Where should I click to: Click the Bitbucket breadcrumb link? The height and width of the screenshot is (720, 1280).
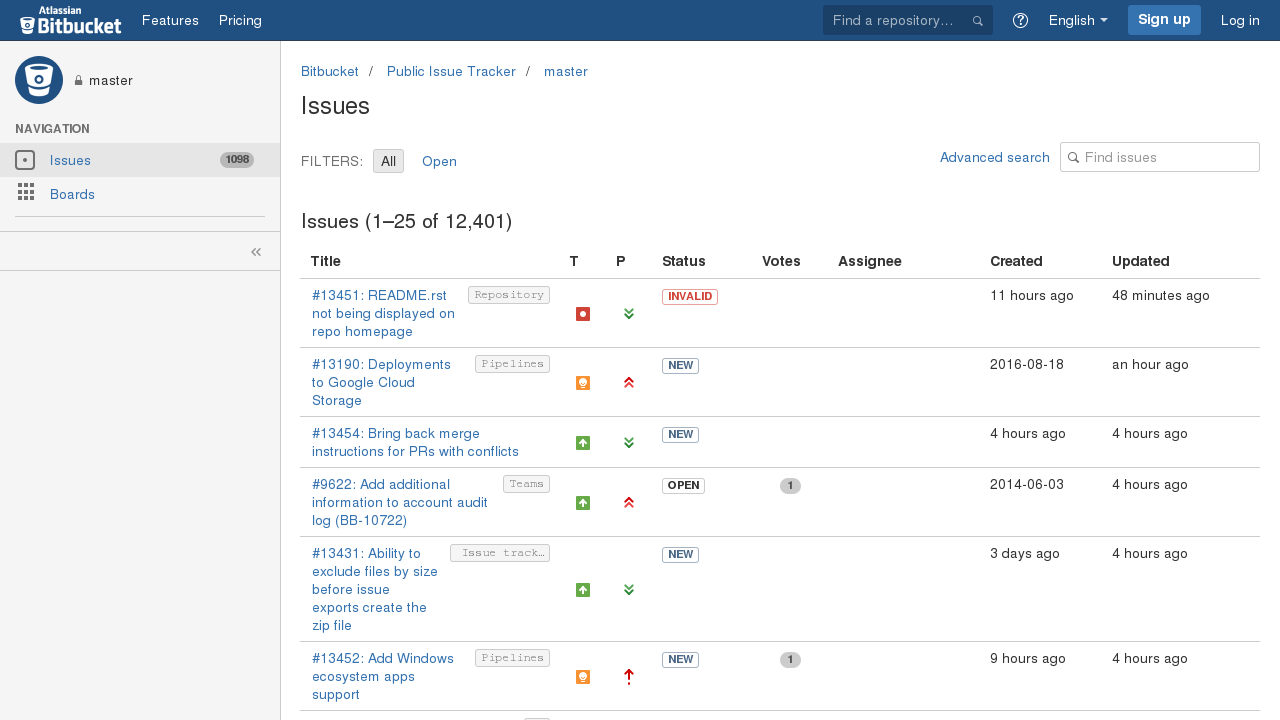pyautogui.click(x=330, y=72)
